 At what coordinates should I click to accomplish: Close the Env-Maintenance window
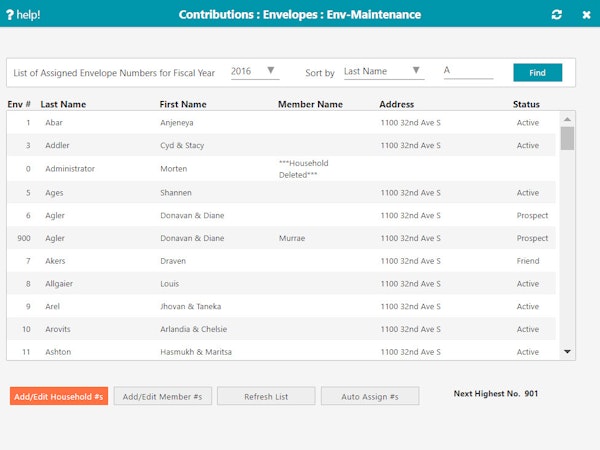click(x=586, y=15)
